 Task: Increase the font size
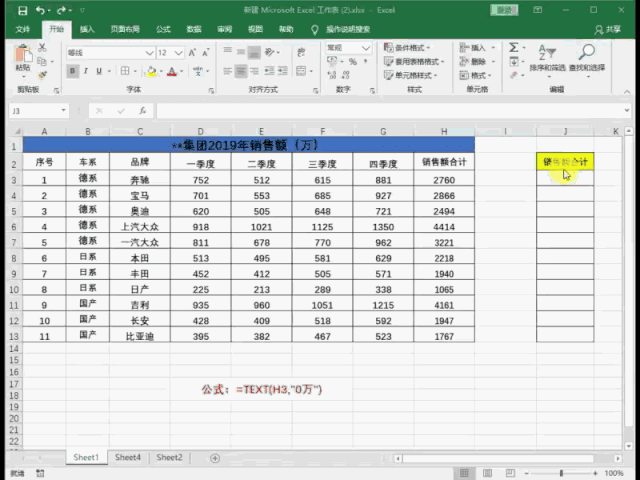[x=192, y=53]
